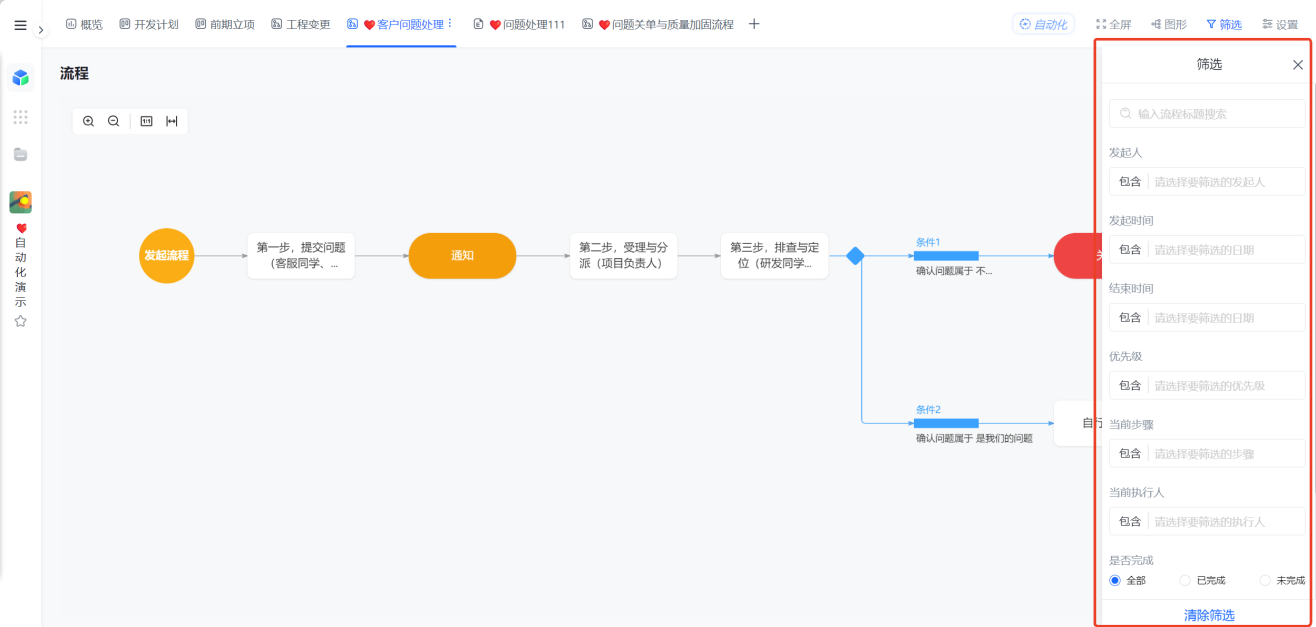Open the 客户问题处理 tab more-options dots
Viewport: 1316px width, 627px height.
pyautogui.click(x=450, y=23)
